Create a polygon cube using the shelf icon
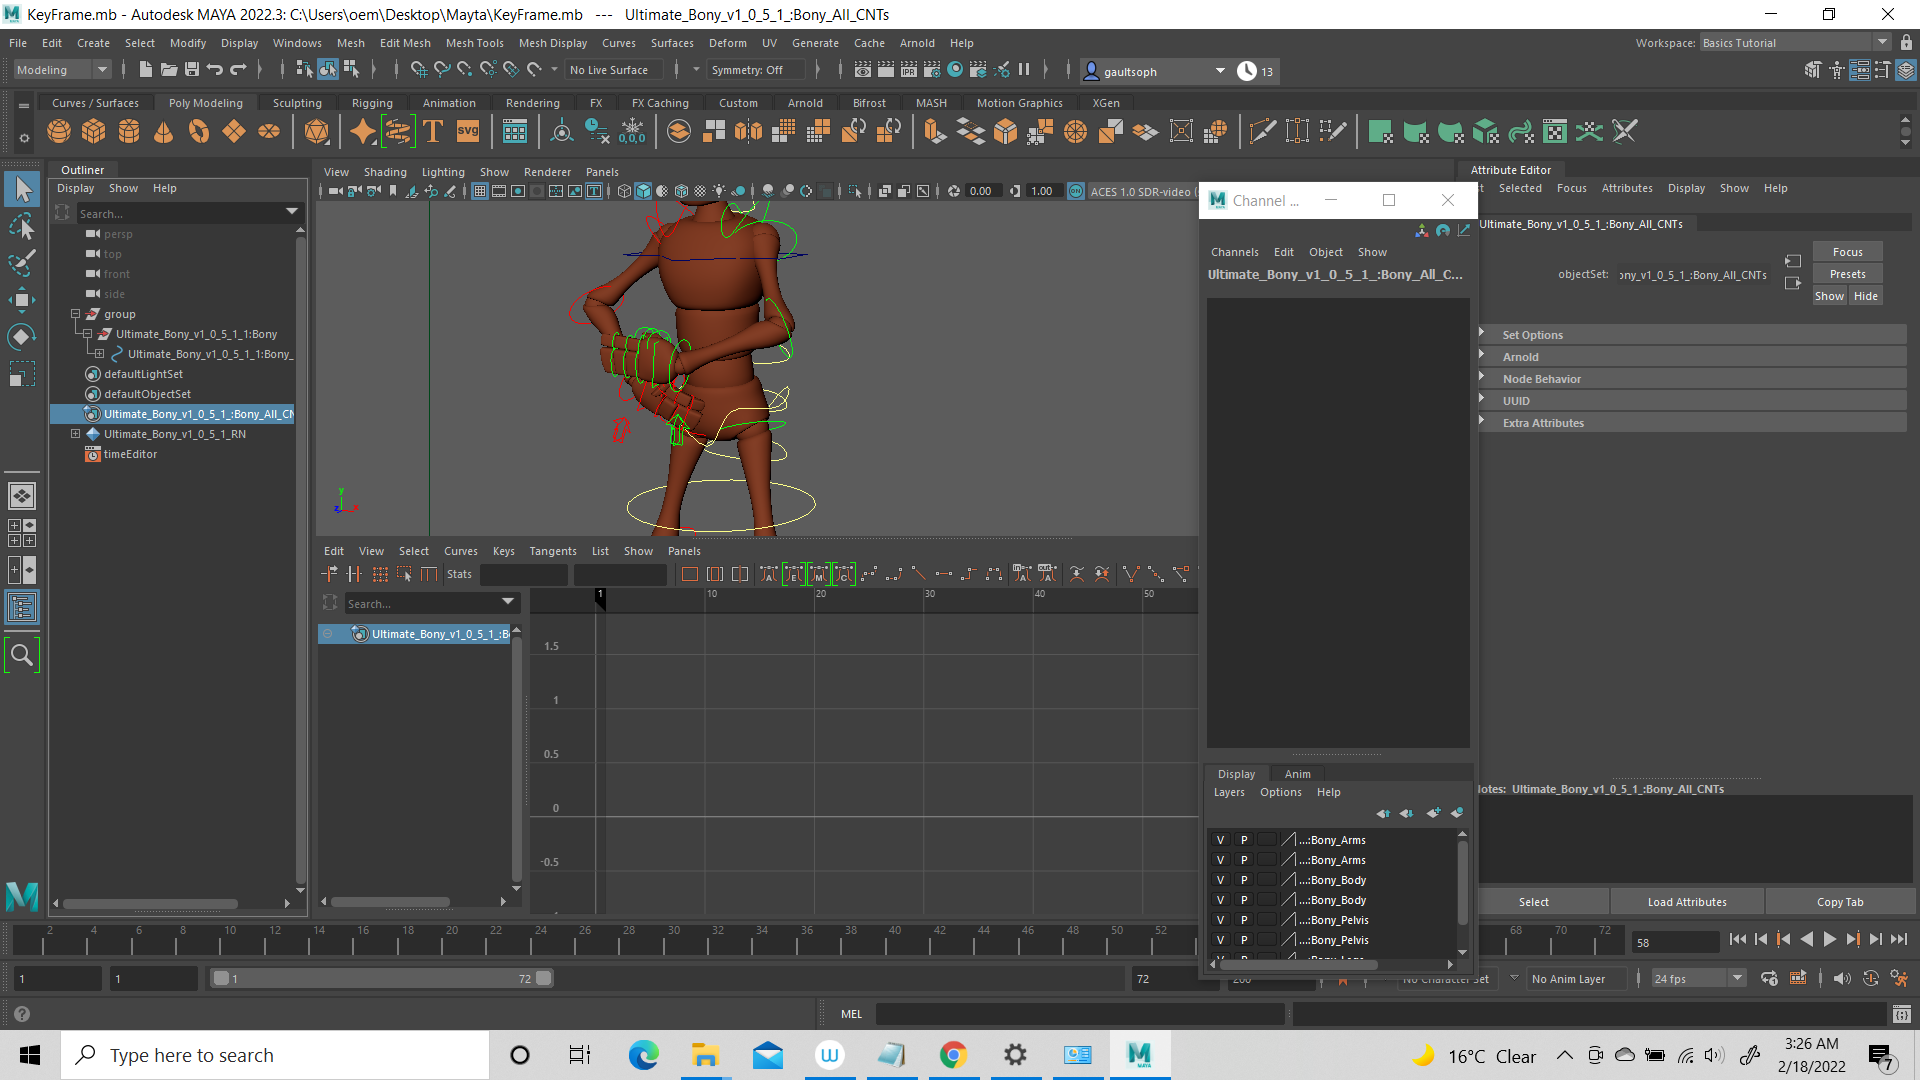This screenshot has width=1920, height=1080. (93, 131)
